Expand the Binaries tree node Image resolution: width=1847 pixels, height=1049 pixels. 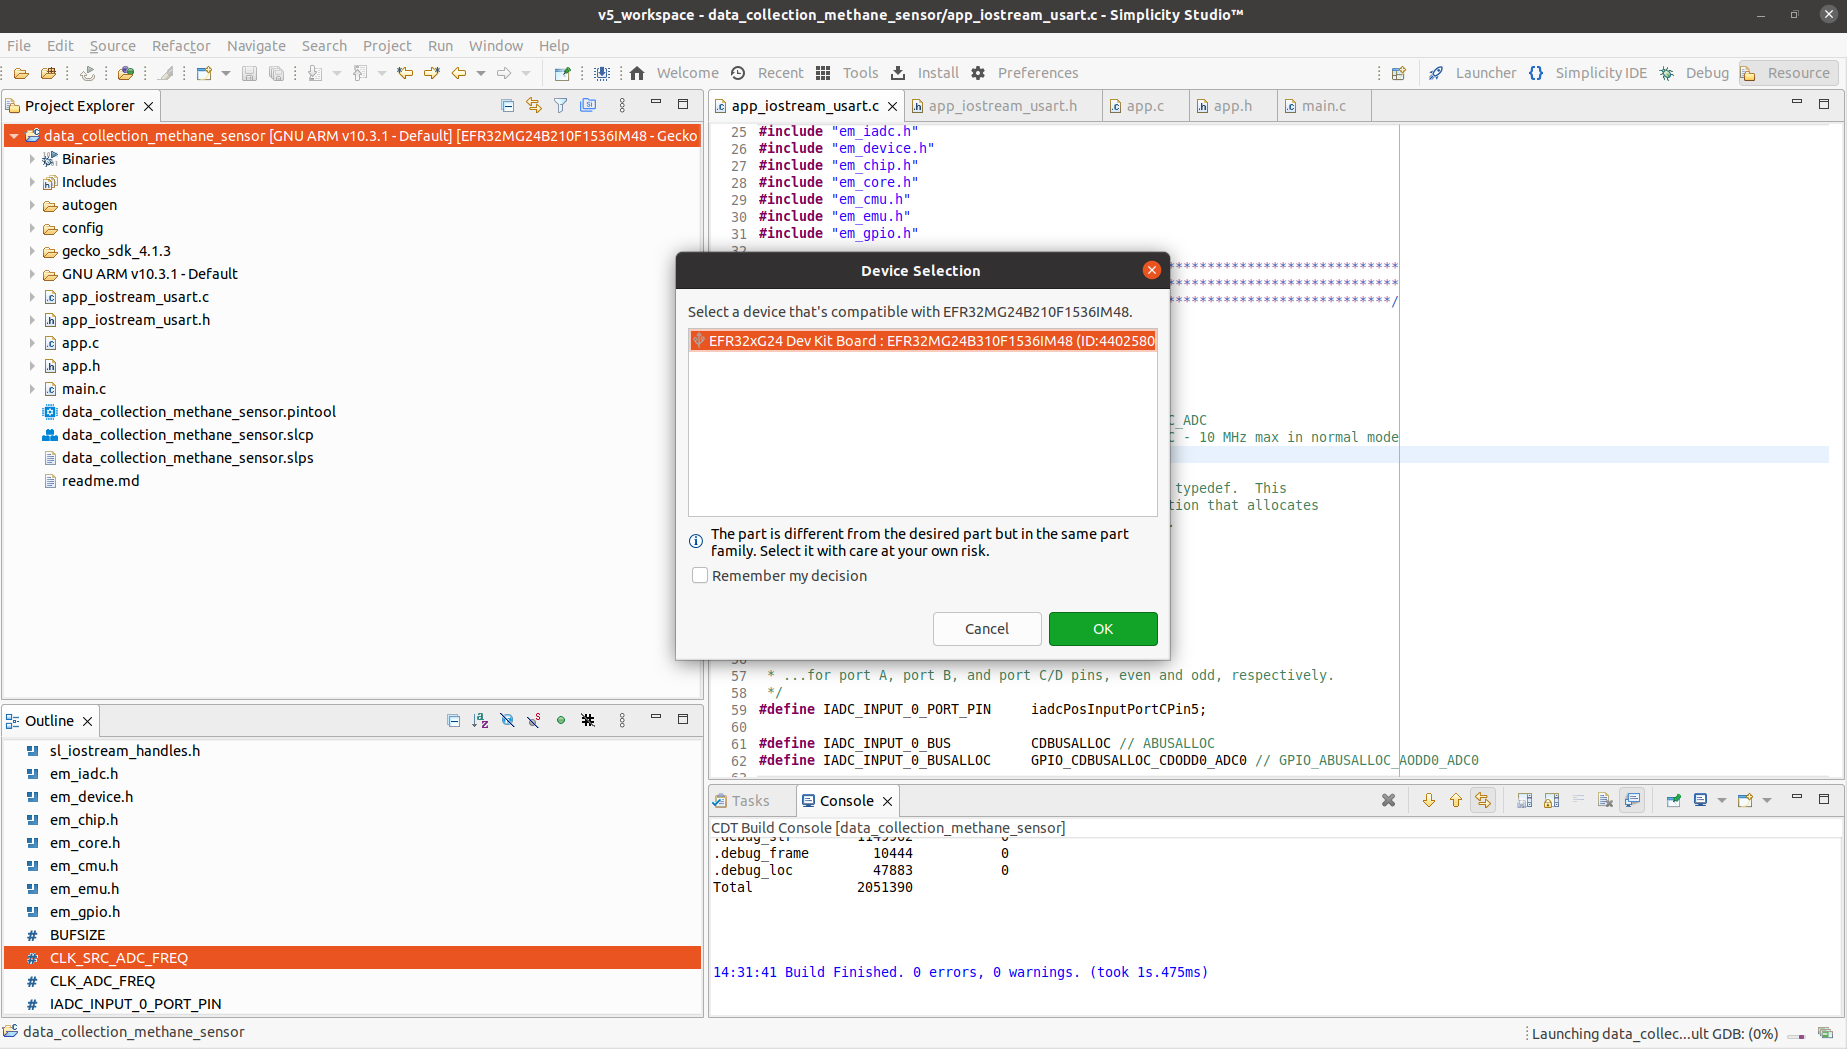coord(32,159)
